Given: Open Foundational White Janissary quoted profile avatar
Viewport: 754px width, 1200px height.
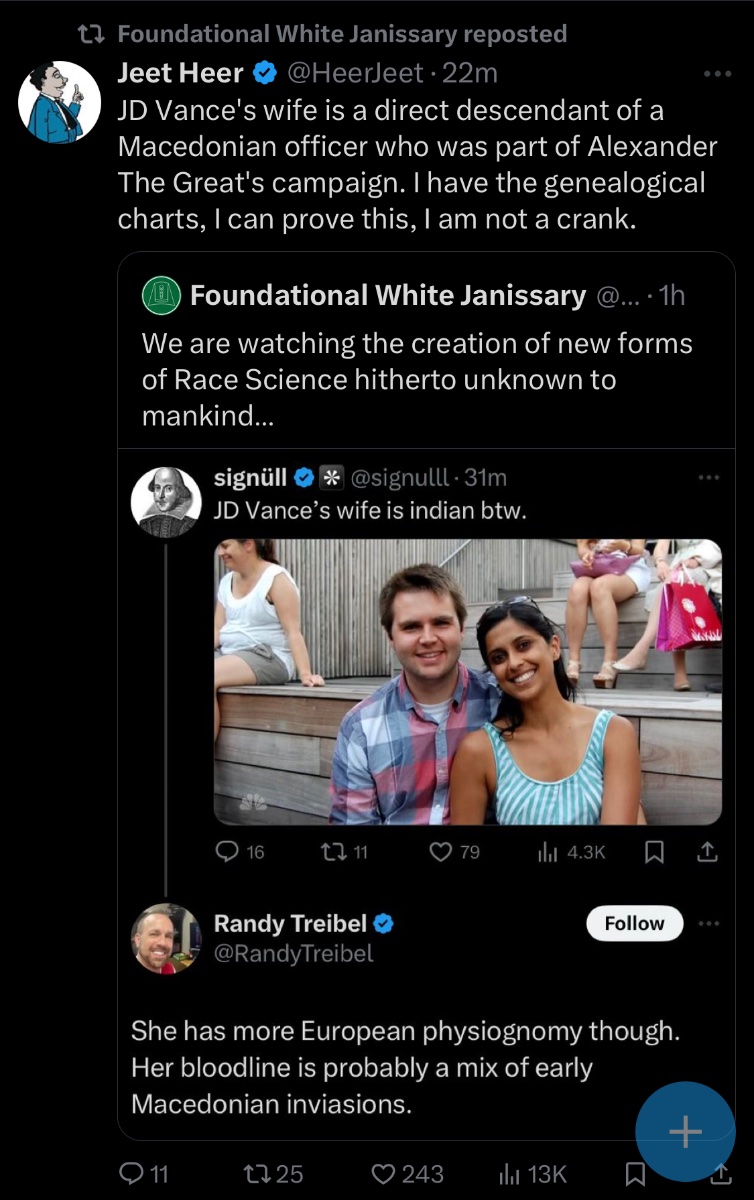Looking at the screenshot, I should 162,295.
